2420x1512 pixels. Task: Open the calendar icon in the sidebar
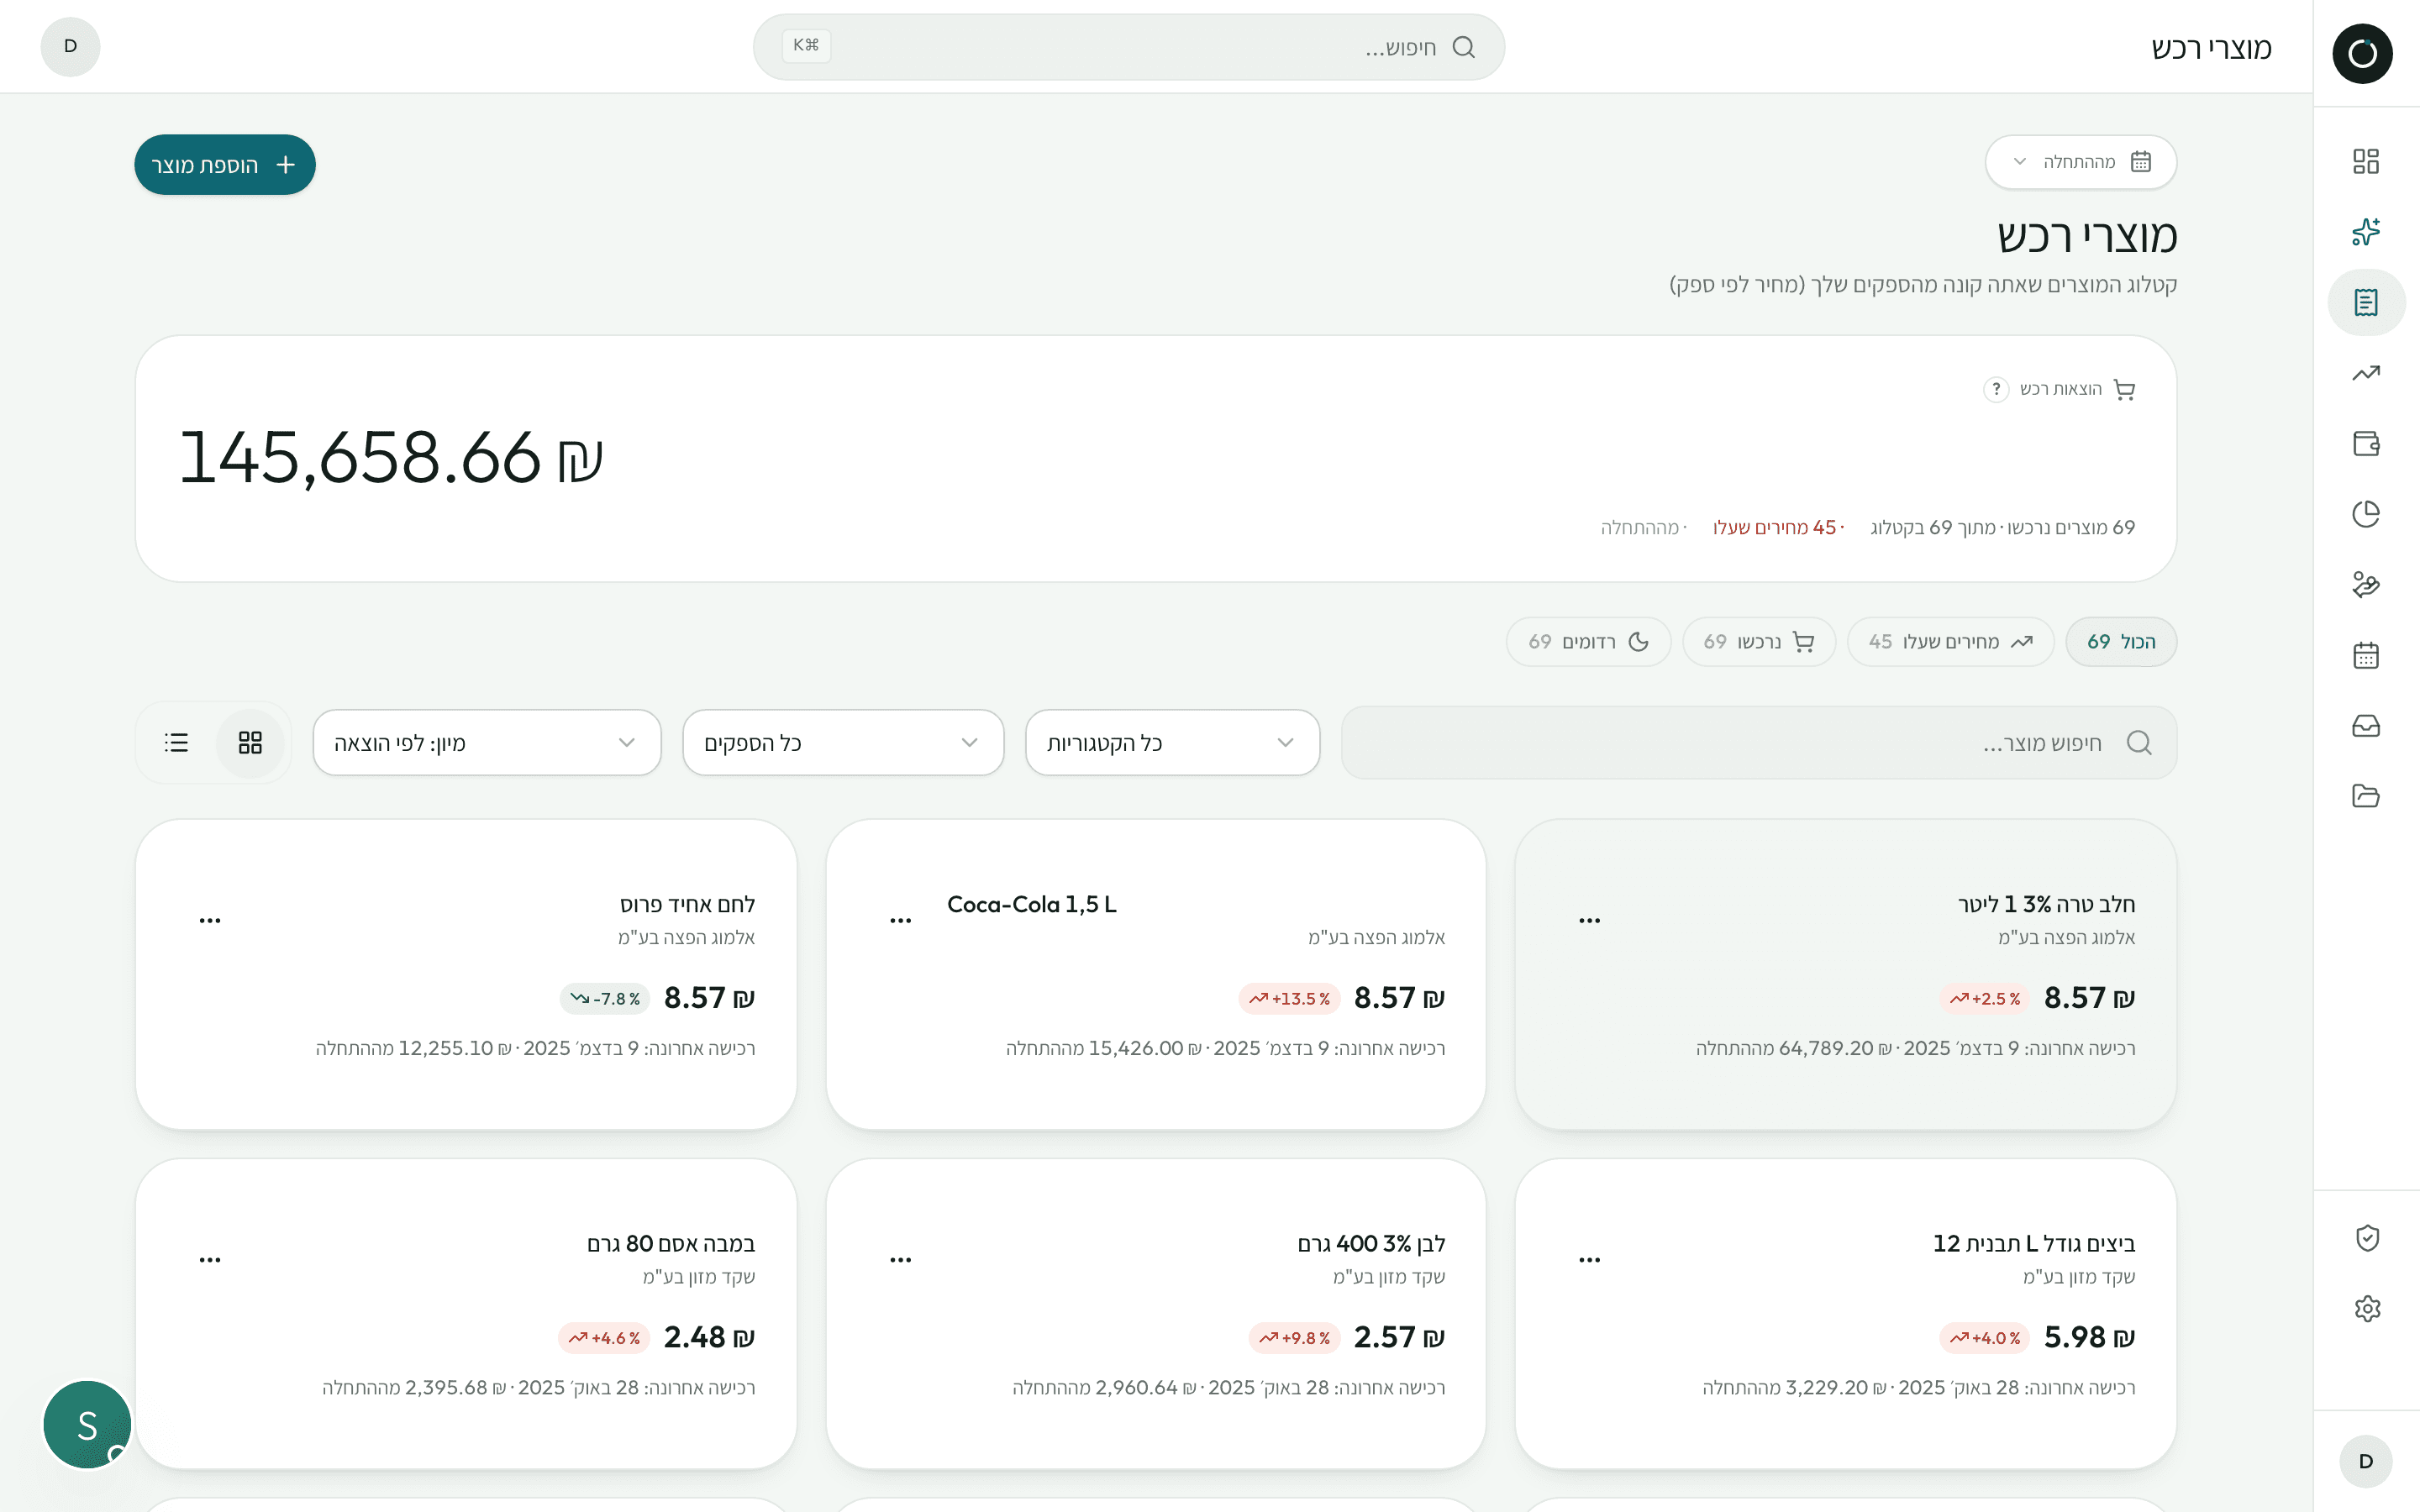tap(2366, 655)
